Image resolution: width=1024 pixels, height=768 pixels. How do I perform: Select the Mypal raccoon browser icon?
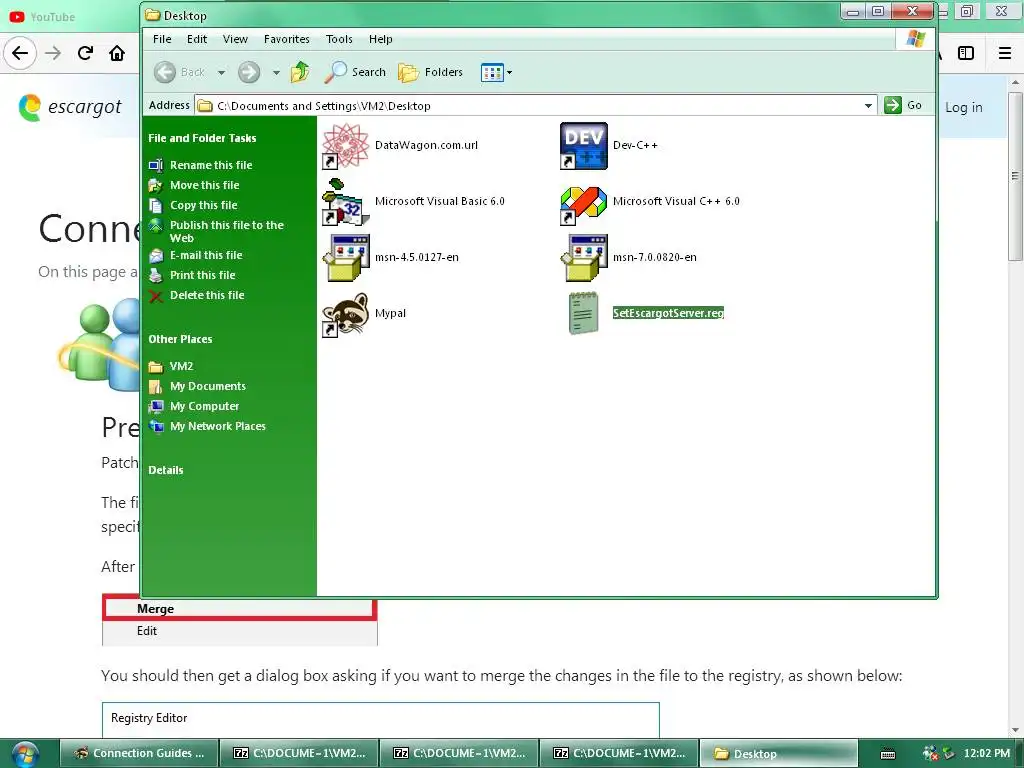coord(346,314)
